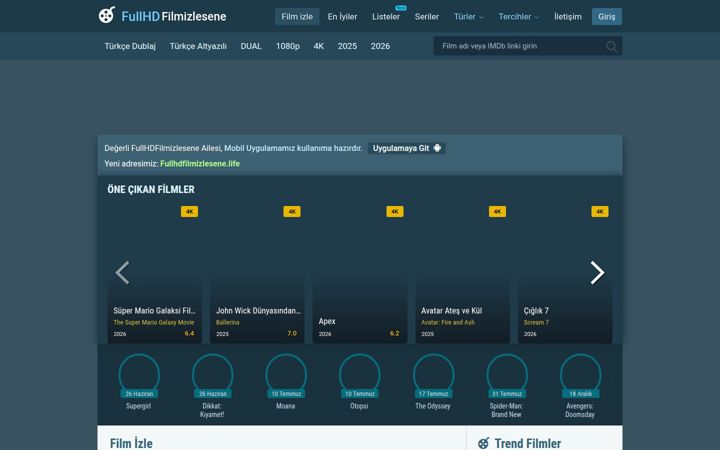Go to the previous featured films slide
This screenshot has height=450, width=720.
(122, 273)
